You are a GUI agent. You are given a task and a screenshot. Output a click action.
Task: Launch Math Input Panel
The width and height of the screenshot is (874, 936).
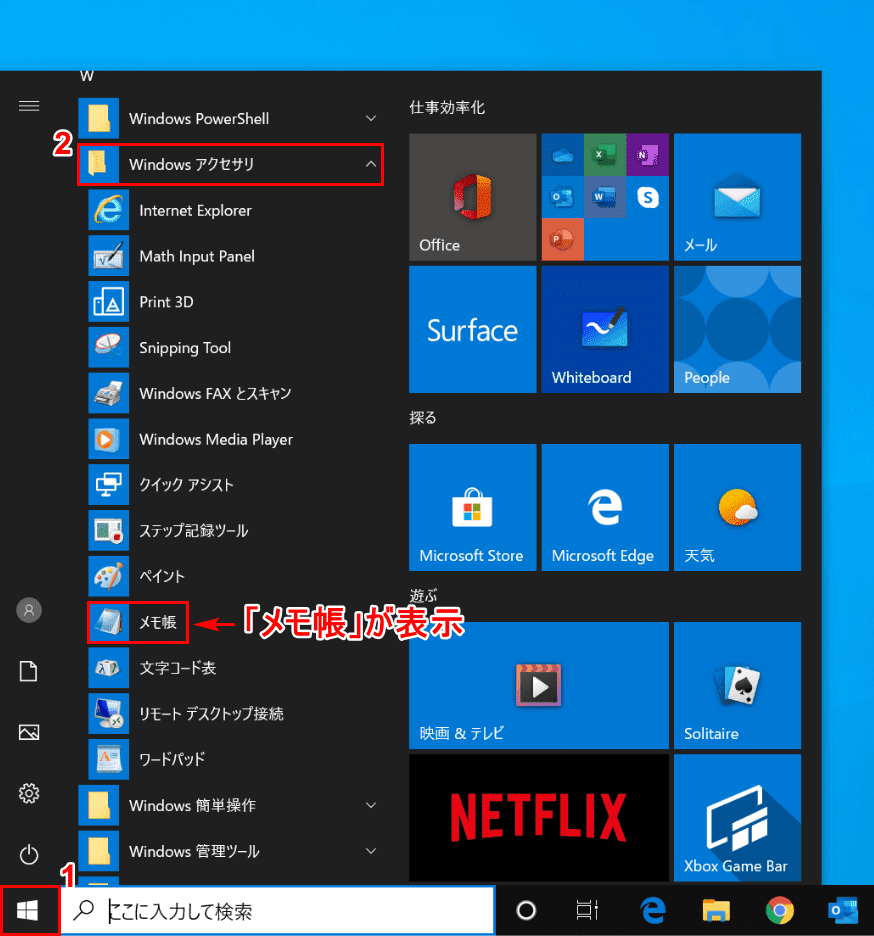click(x=233, y=256)
